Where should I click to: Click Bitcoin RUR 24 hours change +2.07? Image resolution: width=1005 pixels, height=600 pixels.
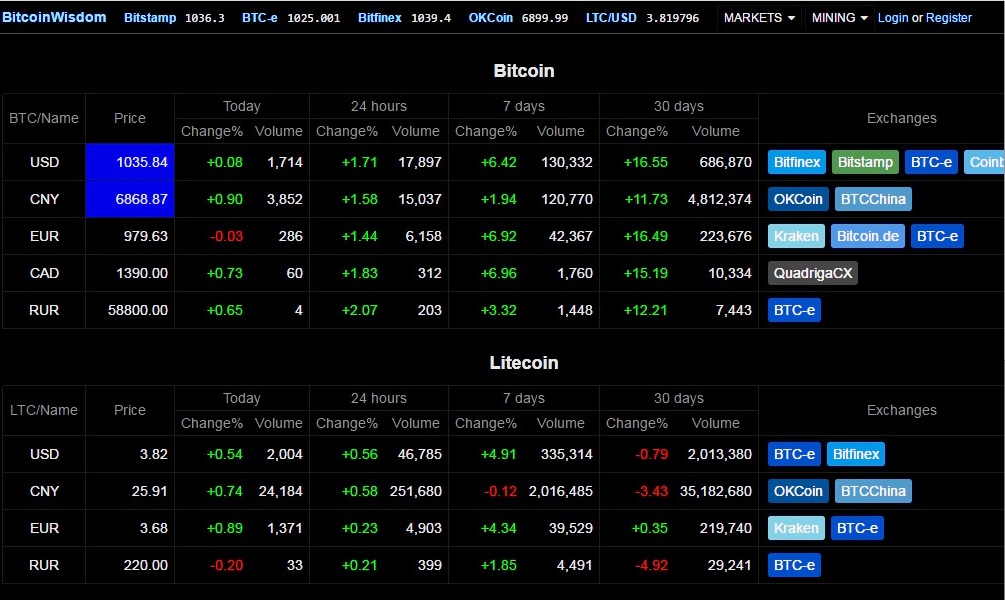point(360,310)
